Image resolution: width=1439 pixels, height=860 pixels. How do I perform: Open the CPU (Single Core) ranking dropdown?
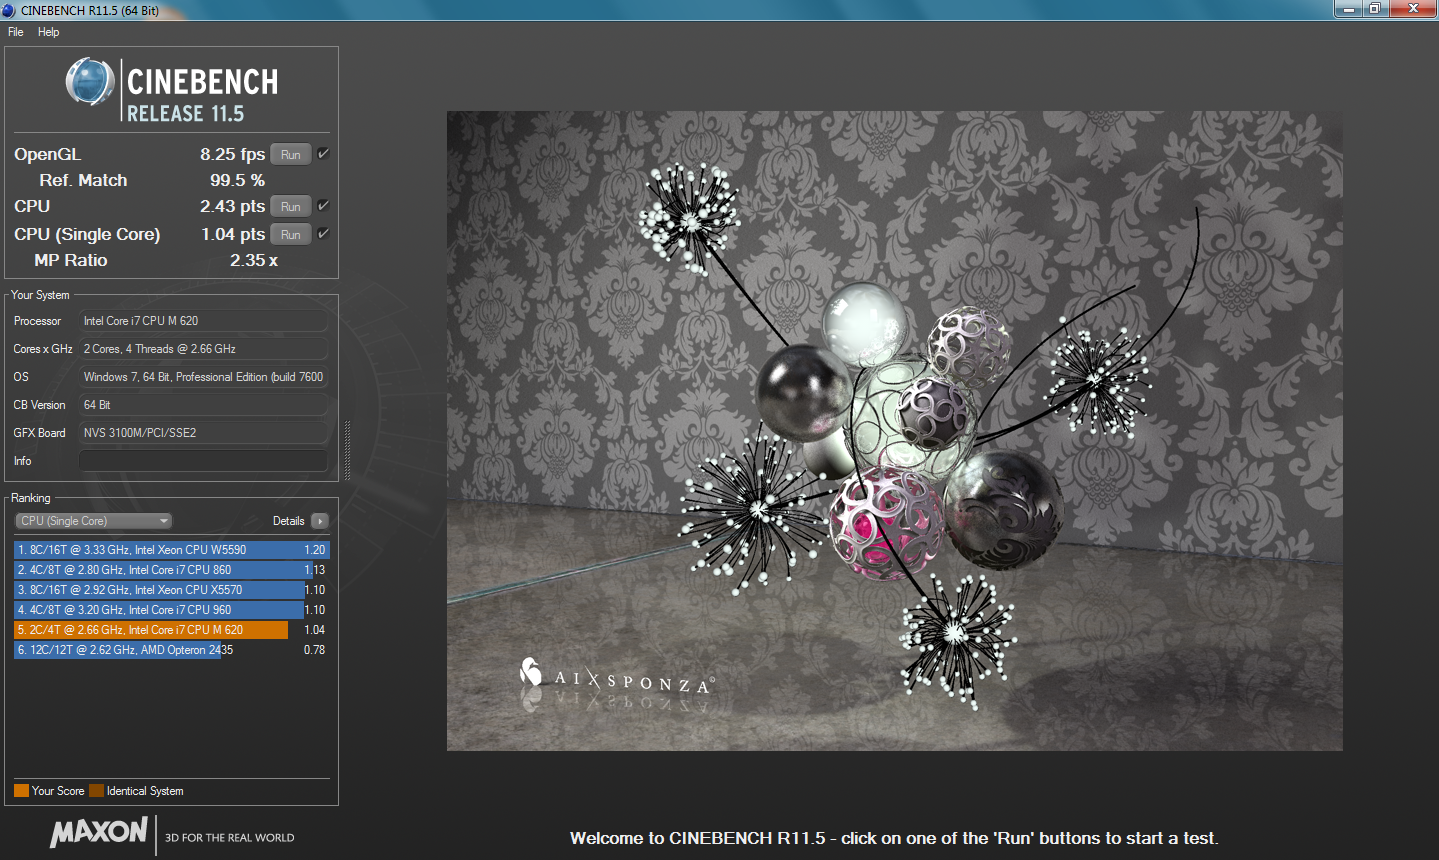click(94, 521)
